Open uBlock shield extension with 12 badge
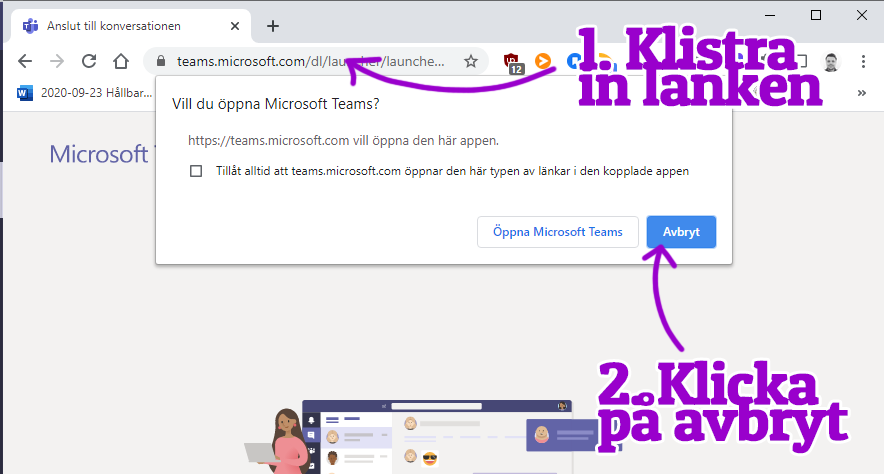Viewport: 884px width, 474px height. point(512,63)
